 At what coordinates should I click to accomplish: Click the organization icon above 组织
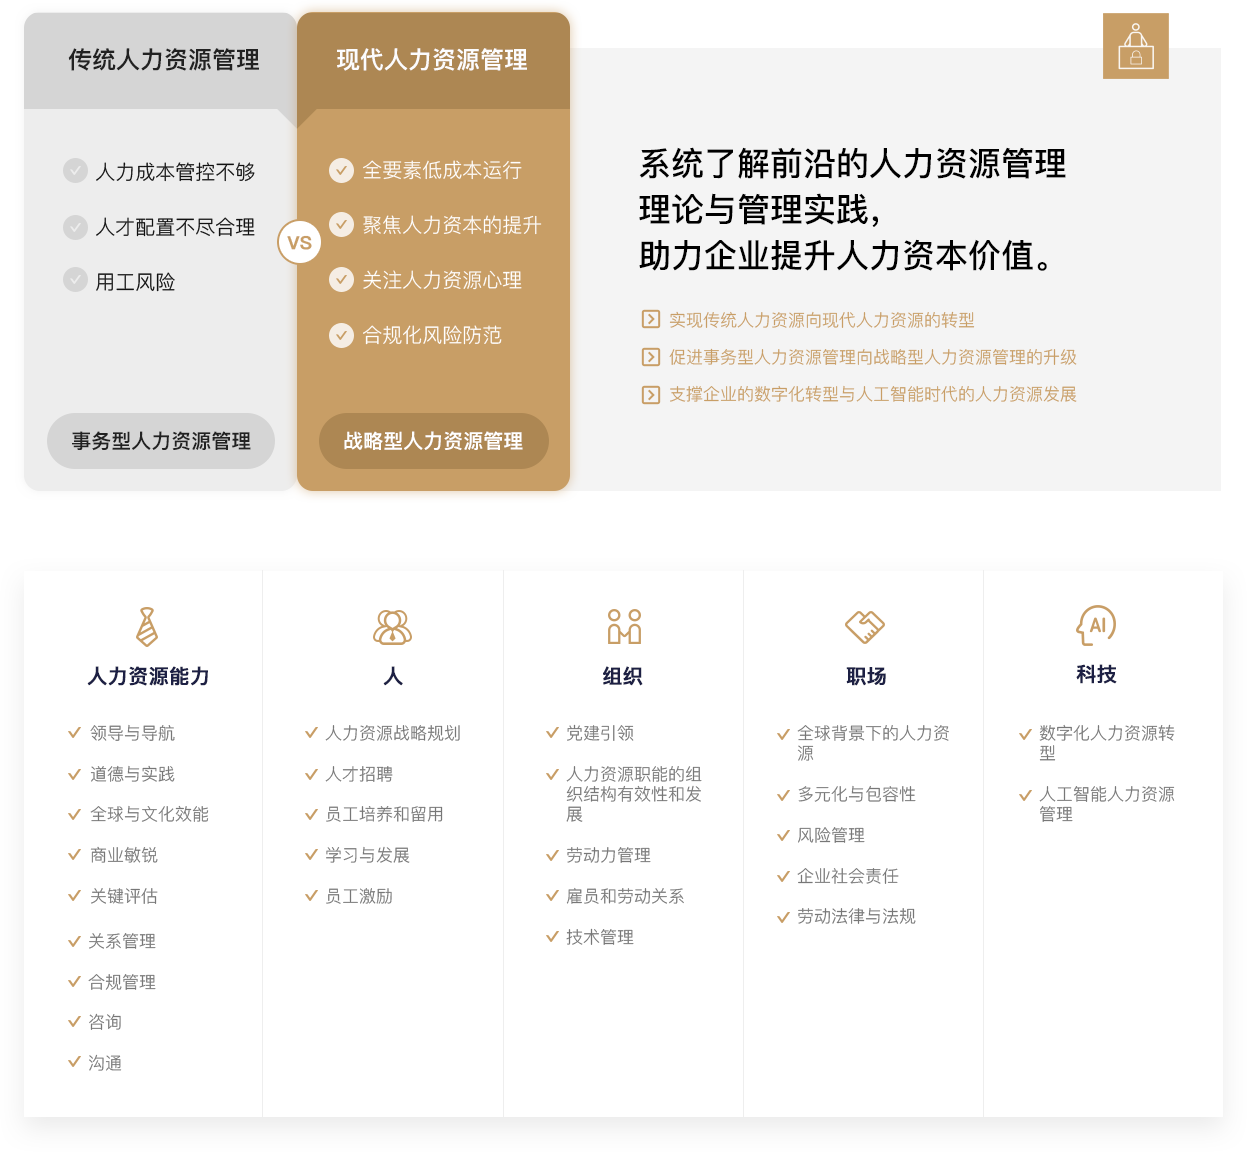click(623, 627)
